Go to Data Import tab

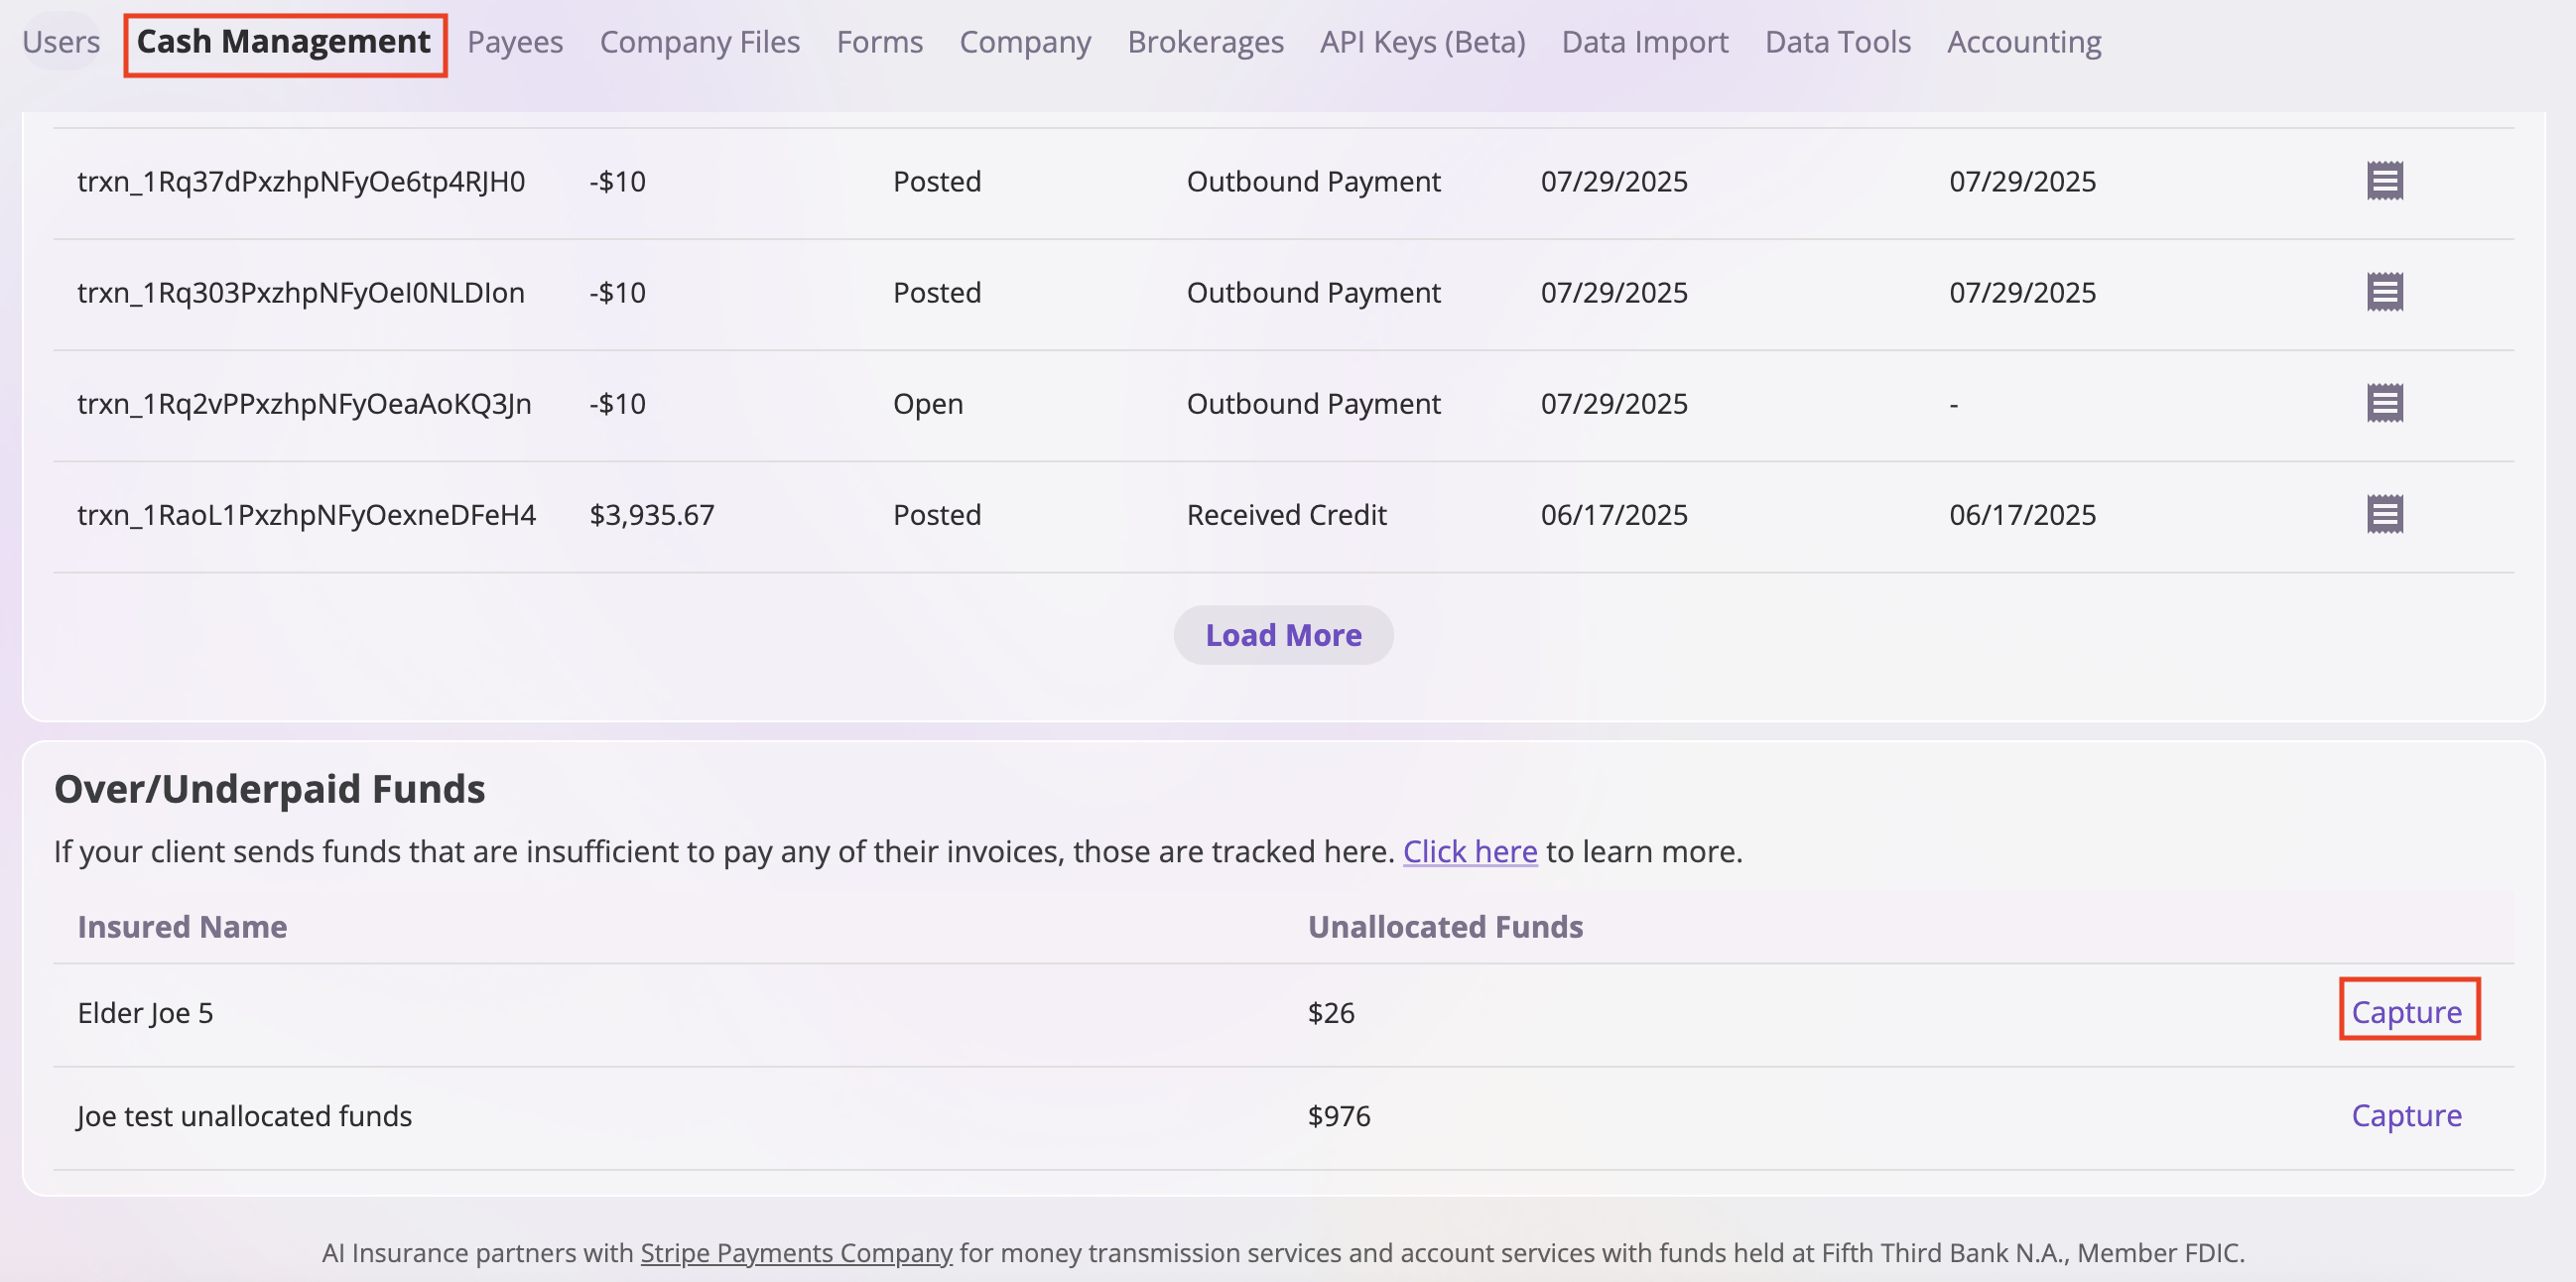pos(1644,42)
